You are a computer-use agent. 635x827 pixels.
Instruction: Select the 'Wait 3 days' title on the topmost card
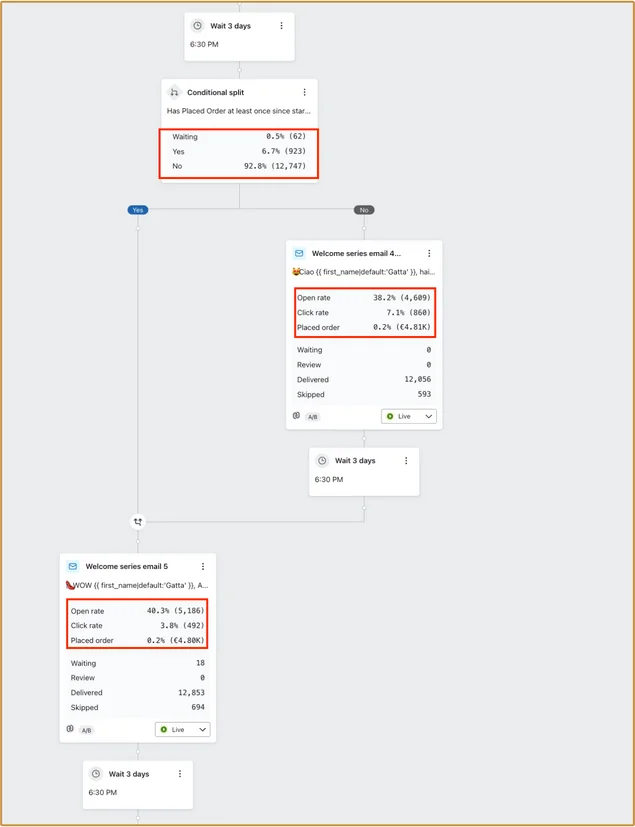pyautogui.click(x=230, y=26)
